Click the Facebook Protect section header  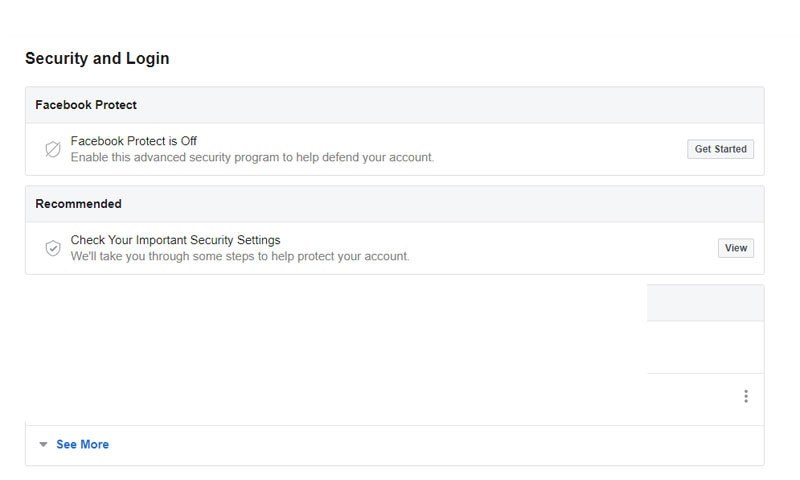click(394, 105)
